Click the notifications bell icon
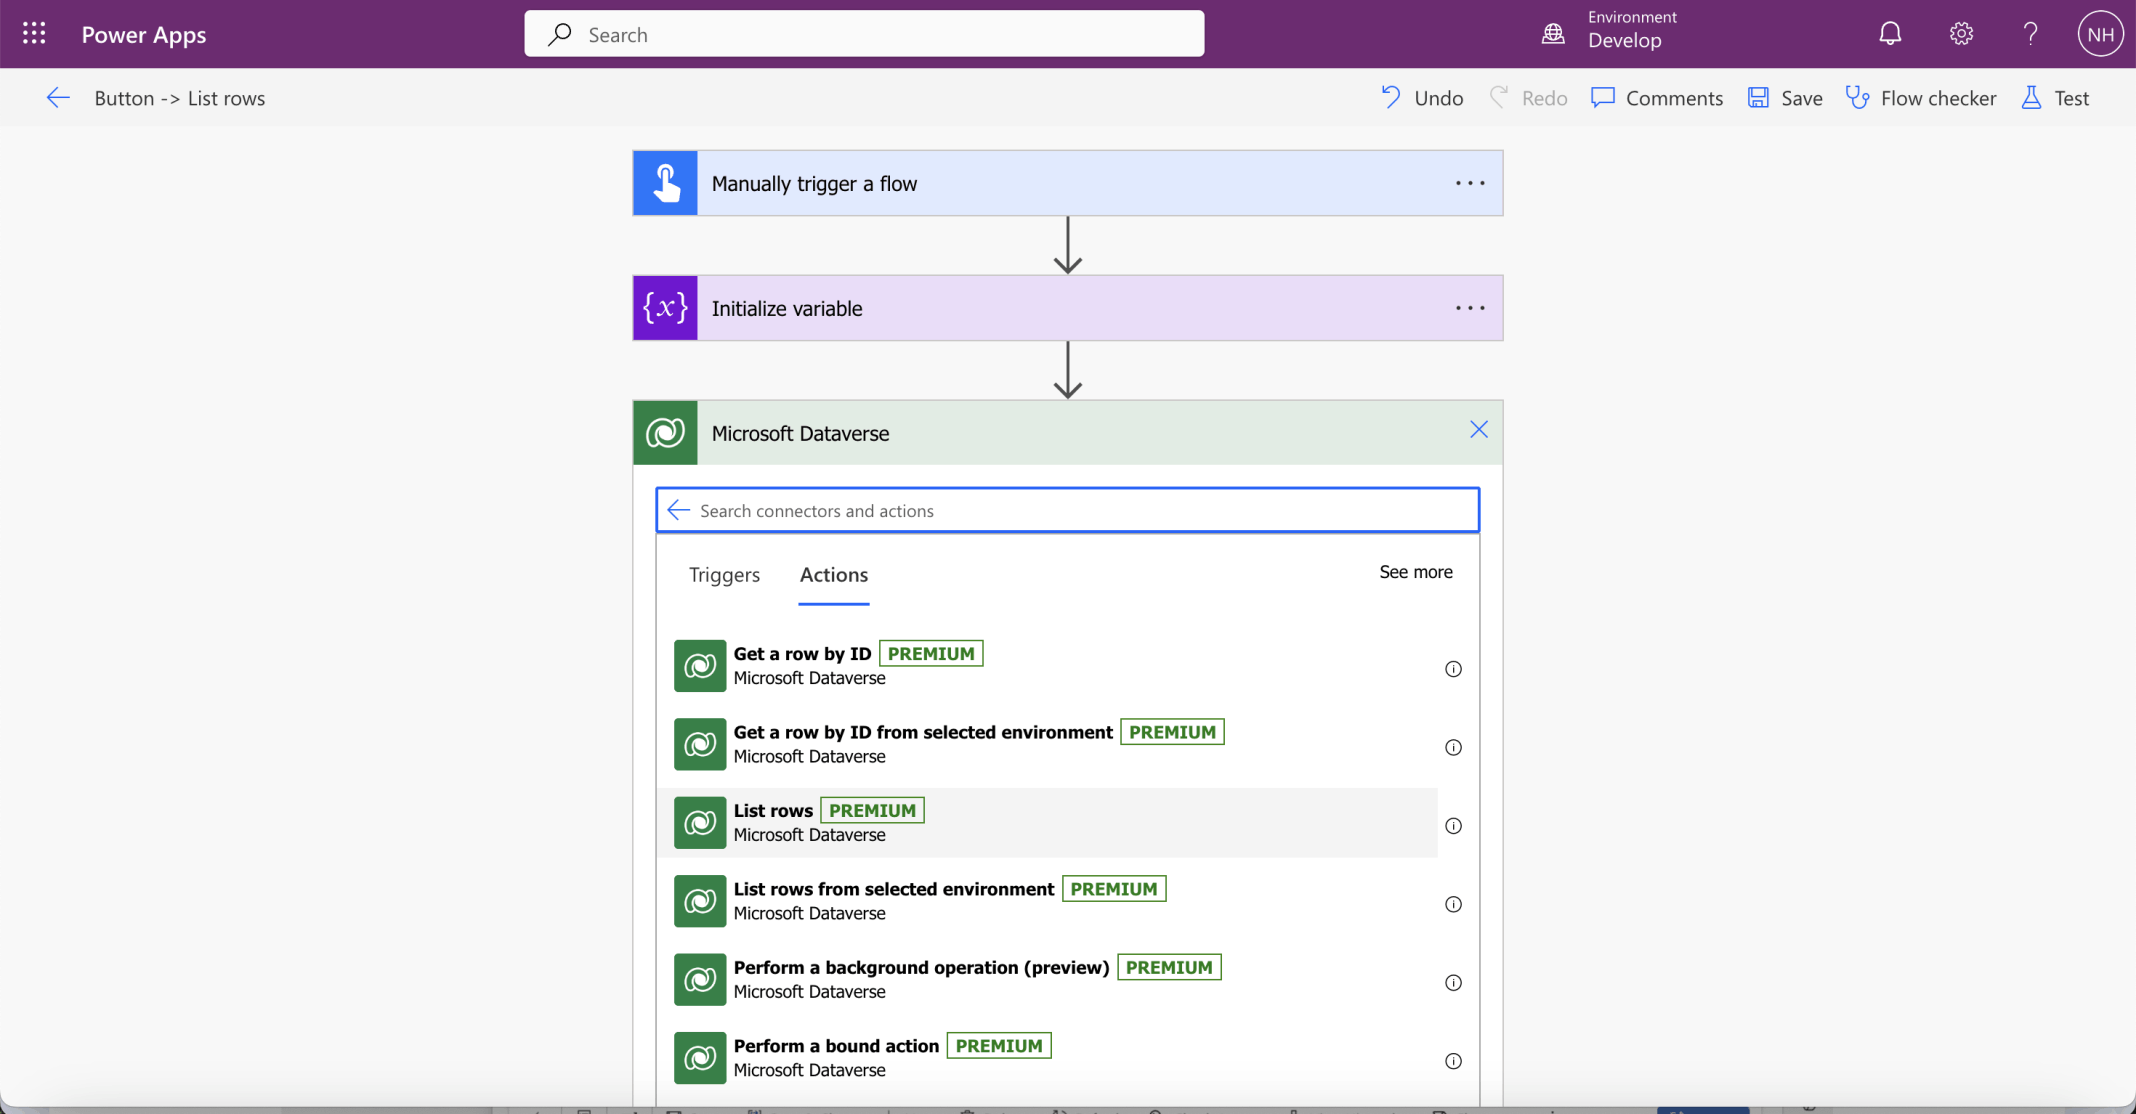This screenshot has height=1114, width=2136. [1889, 34]
